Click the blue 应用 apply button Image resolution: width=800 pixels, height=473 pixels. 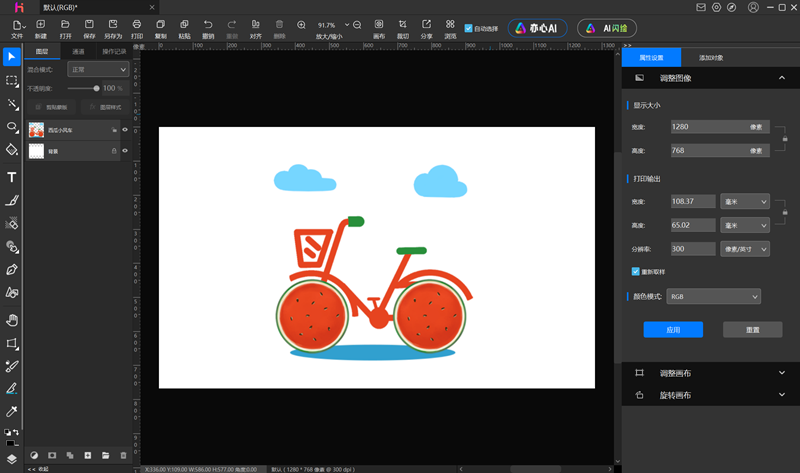point(673,330)
